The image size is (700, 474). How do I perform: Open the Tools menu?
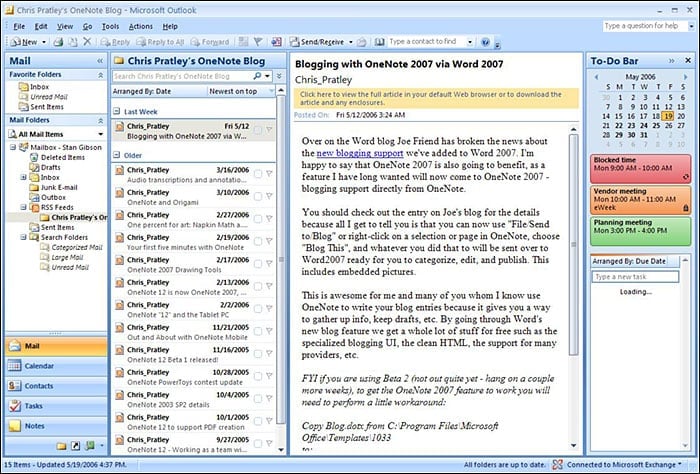110,26
